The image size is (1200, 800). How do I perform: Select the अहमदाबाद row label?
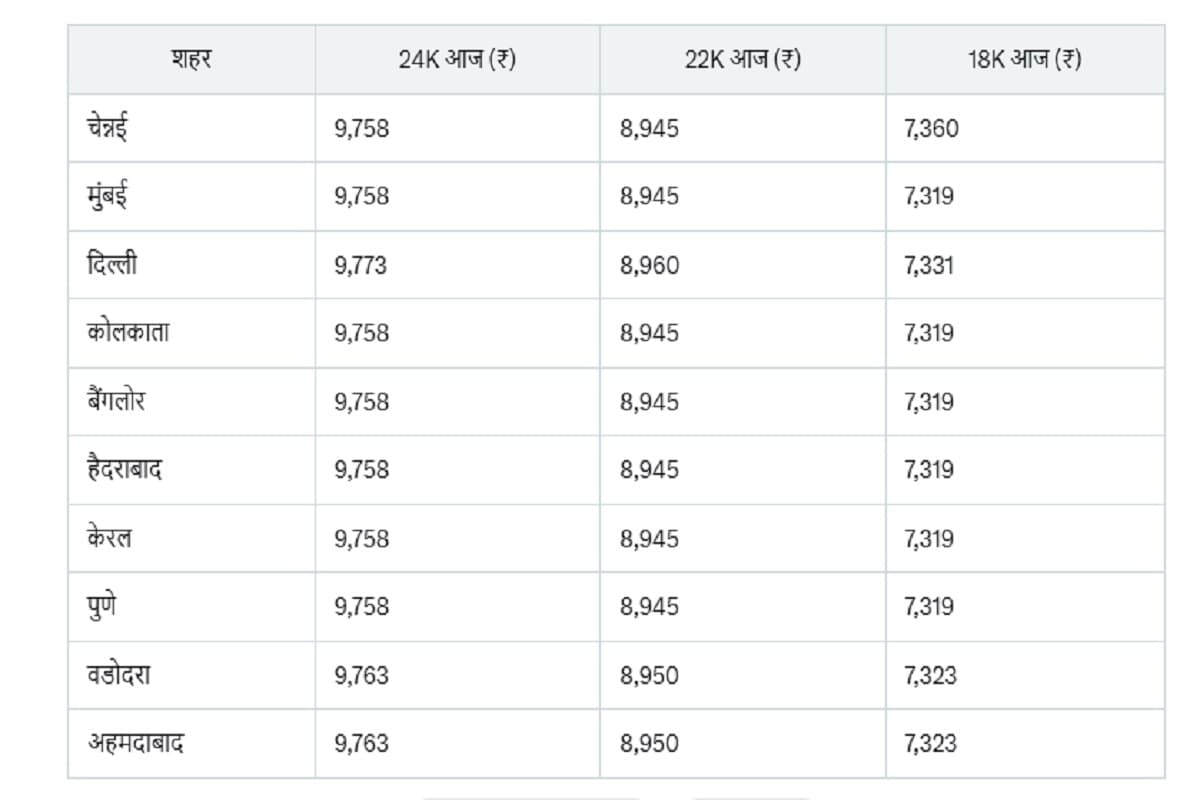[x=135, y=744]
